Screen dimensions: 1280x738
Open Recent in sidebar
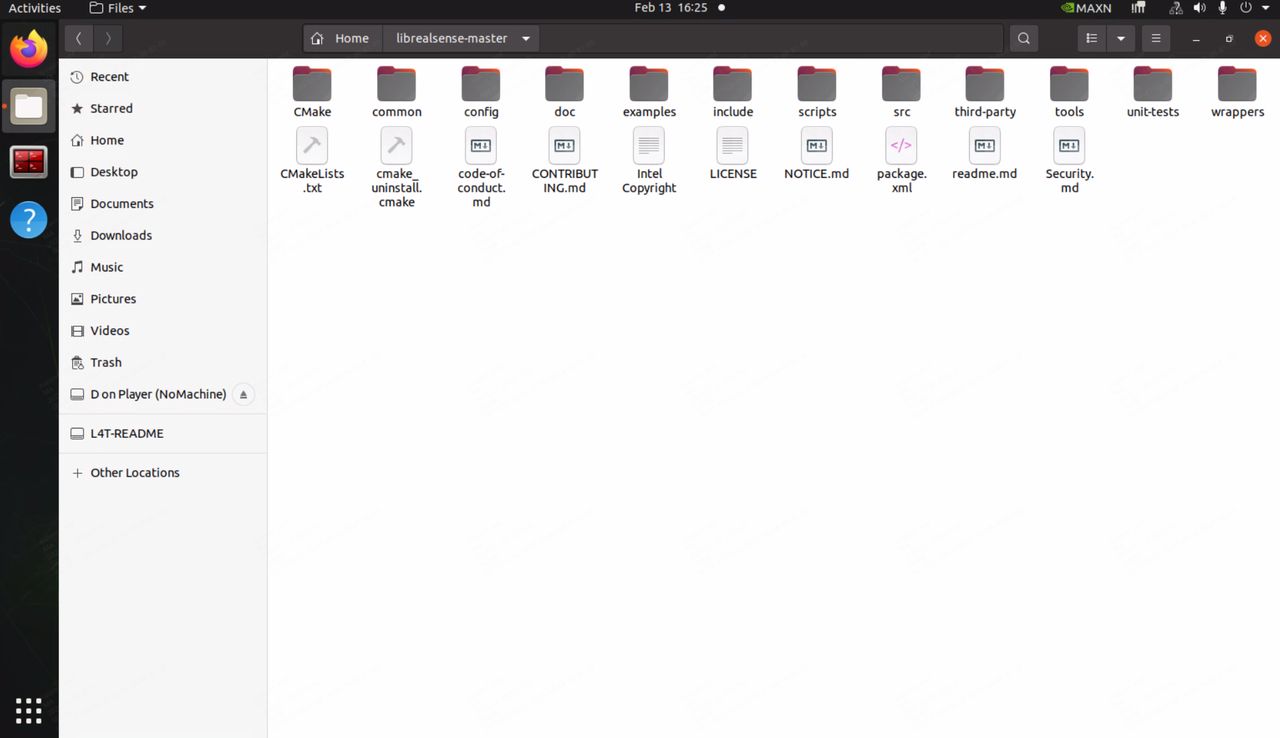pyautogui.click(x=163, y=76)
